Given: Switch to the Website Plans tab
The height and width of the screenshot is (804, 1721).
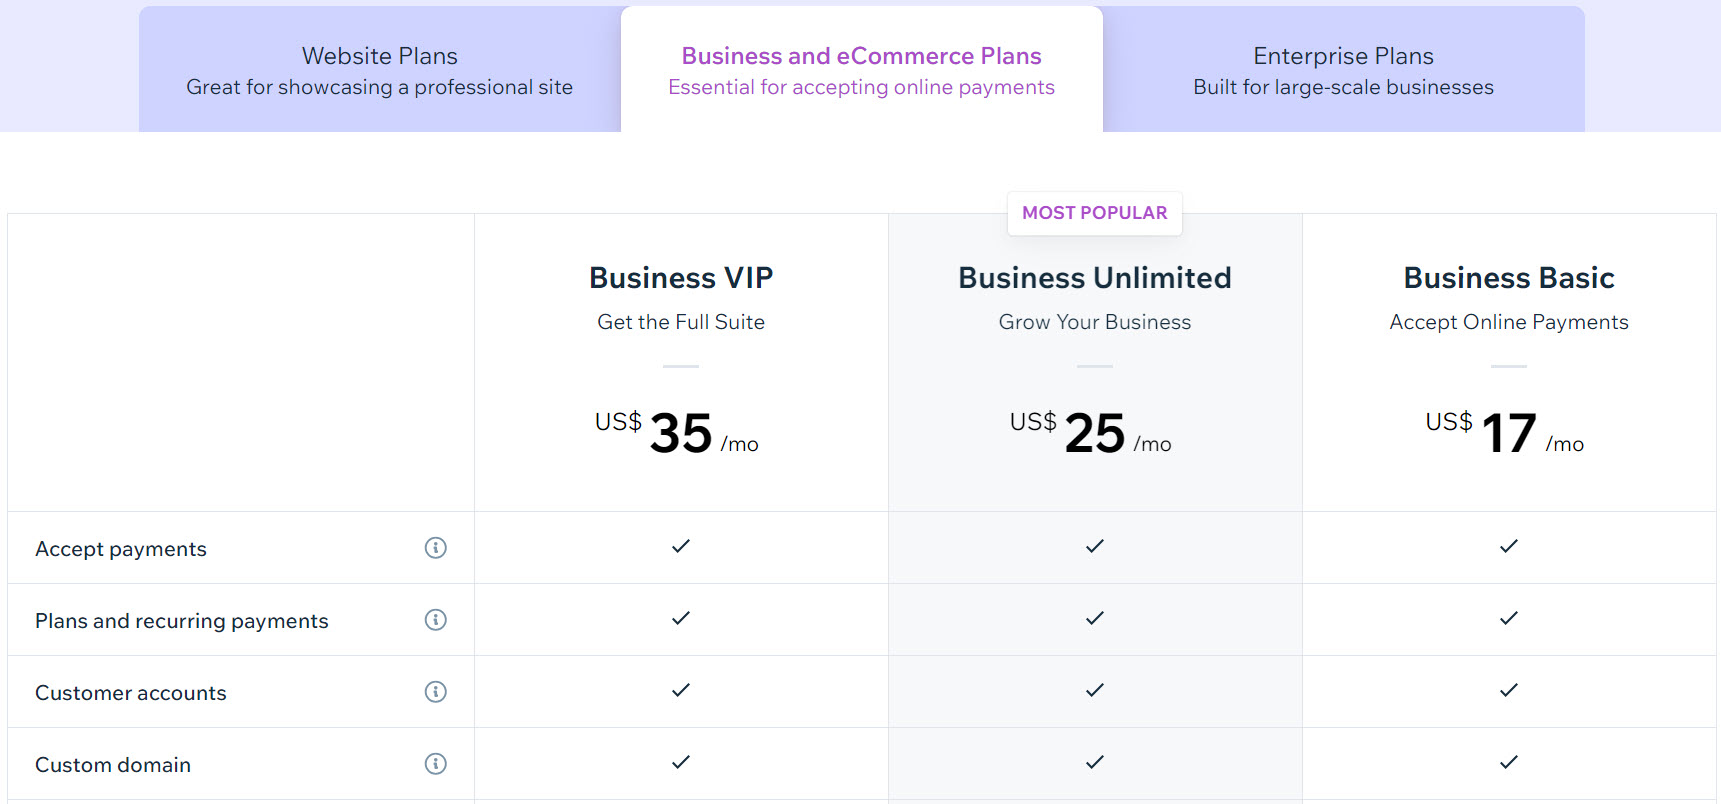Looking at the screenshot, I should click(x=380, y=68).
